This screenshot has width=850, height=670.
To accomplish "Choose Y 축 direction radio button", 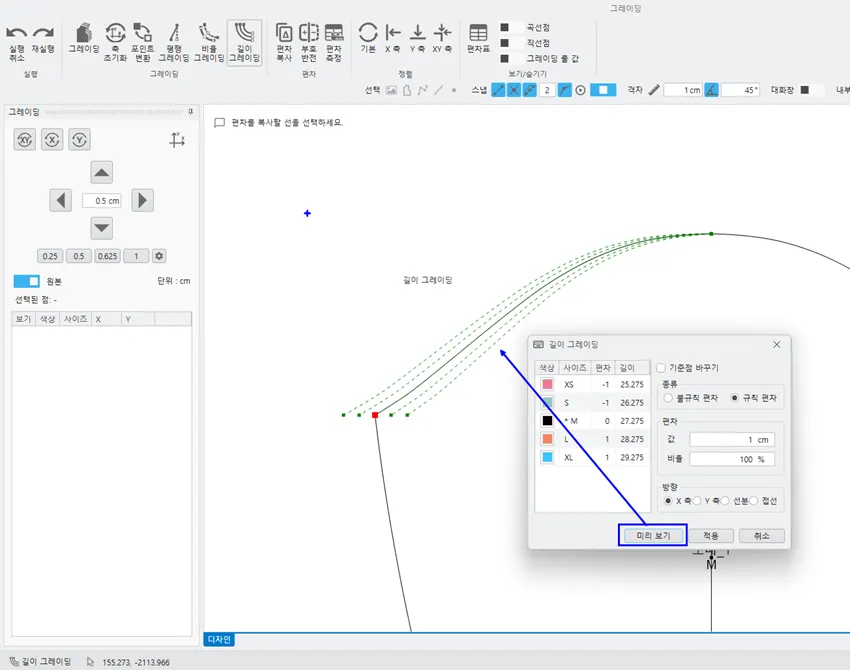I will click(x=697, y=500).
